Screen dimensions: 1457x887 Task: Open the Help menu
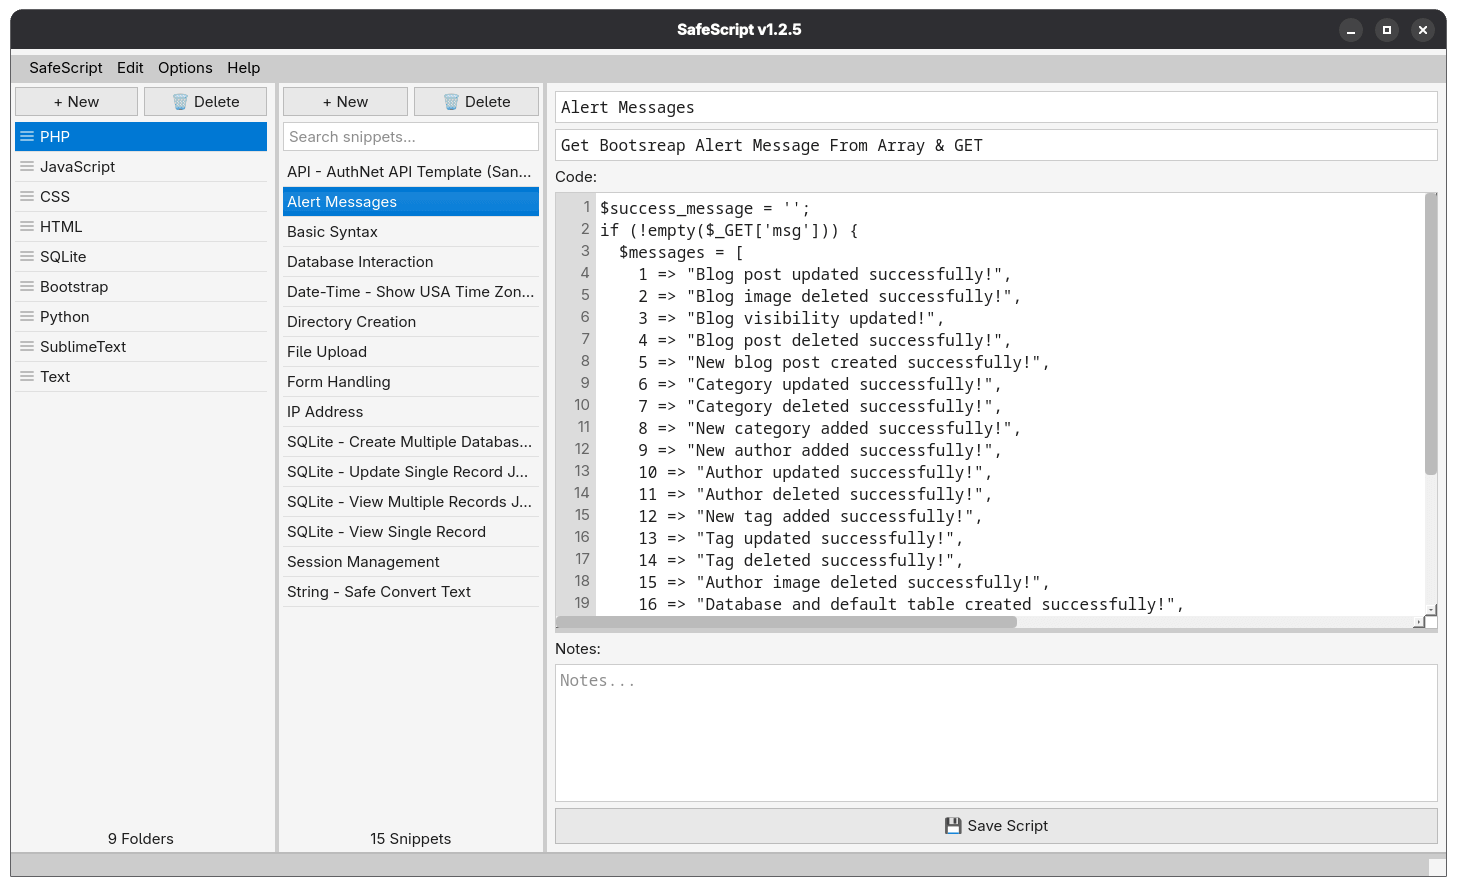(243, 67)
